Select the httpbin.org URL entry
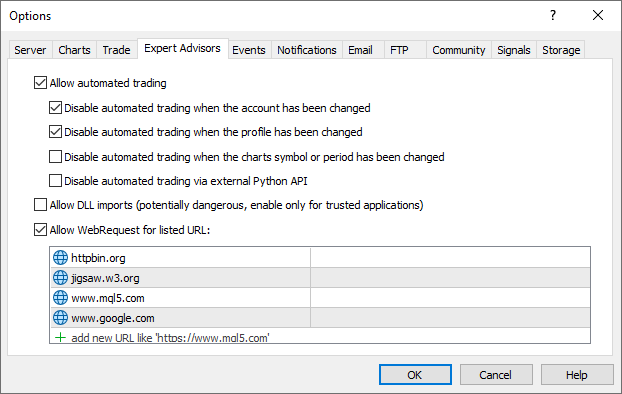Image resolution: width=622 pixels, height=394 pixels. pyautogui.click(x=320, y=258)
